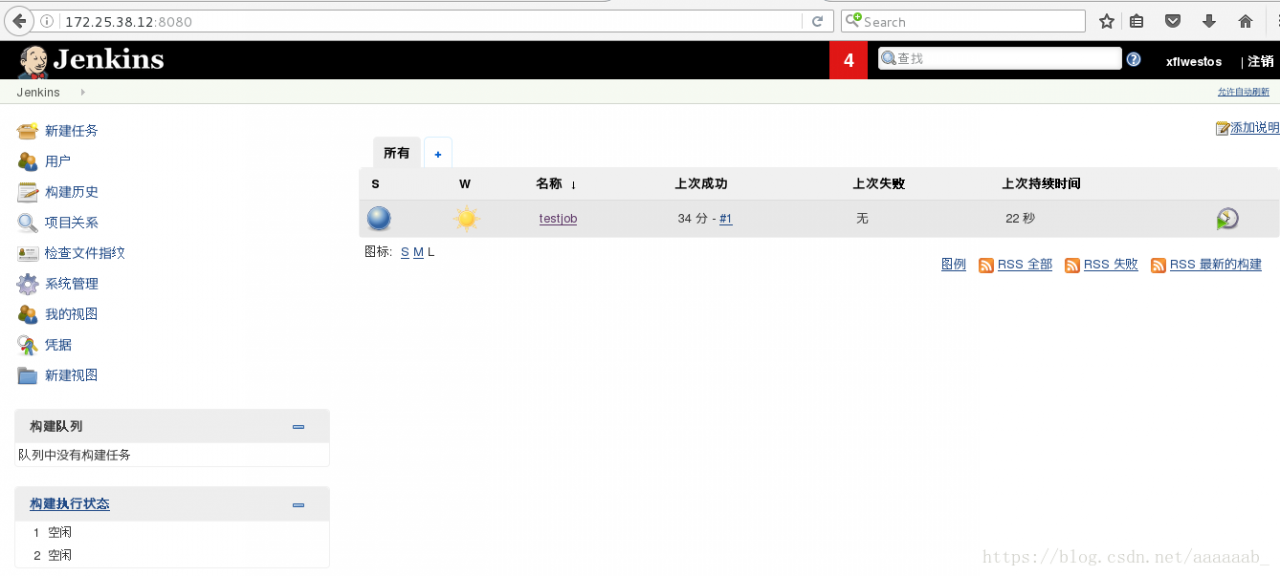Sort by the 上次失败 column header
The image size is (1280, 576).
pyautogui.click(x=879, y=184)
